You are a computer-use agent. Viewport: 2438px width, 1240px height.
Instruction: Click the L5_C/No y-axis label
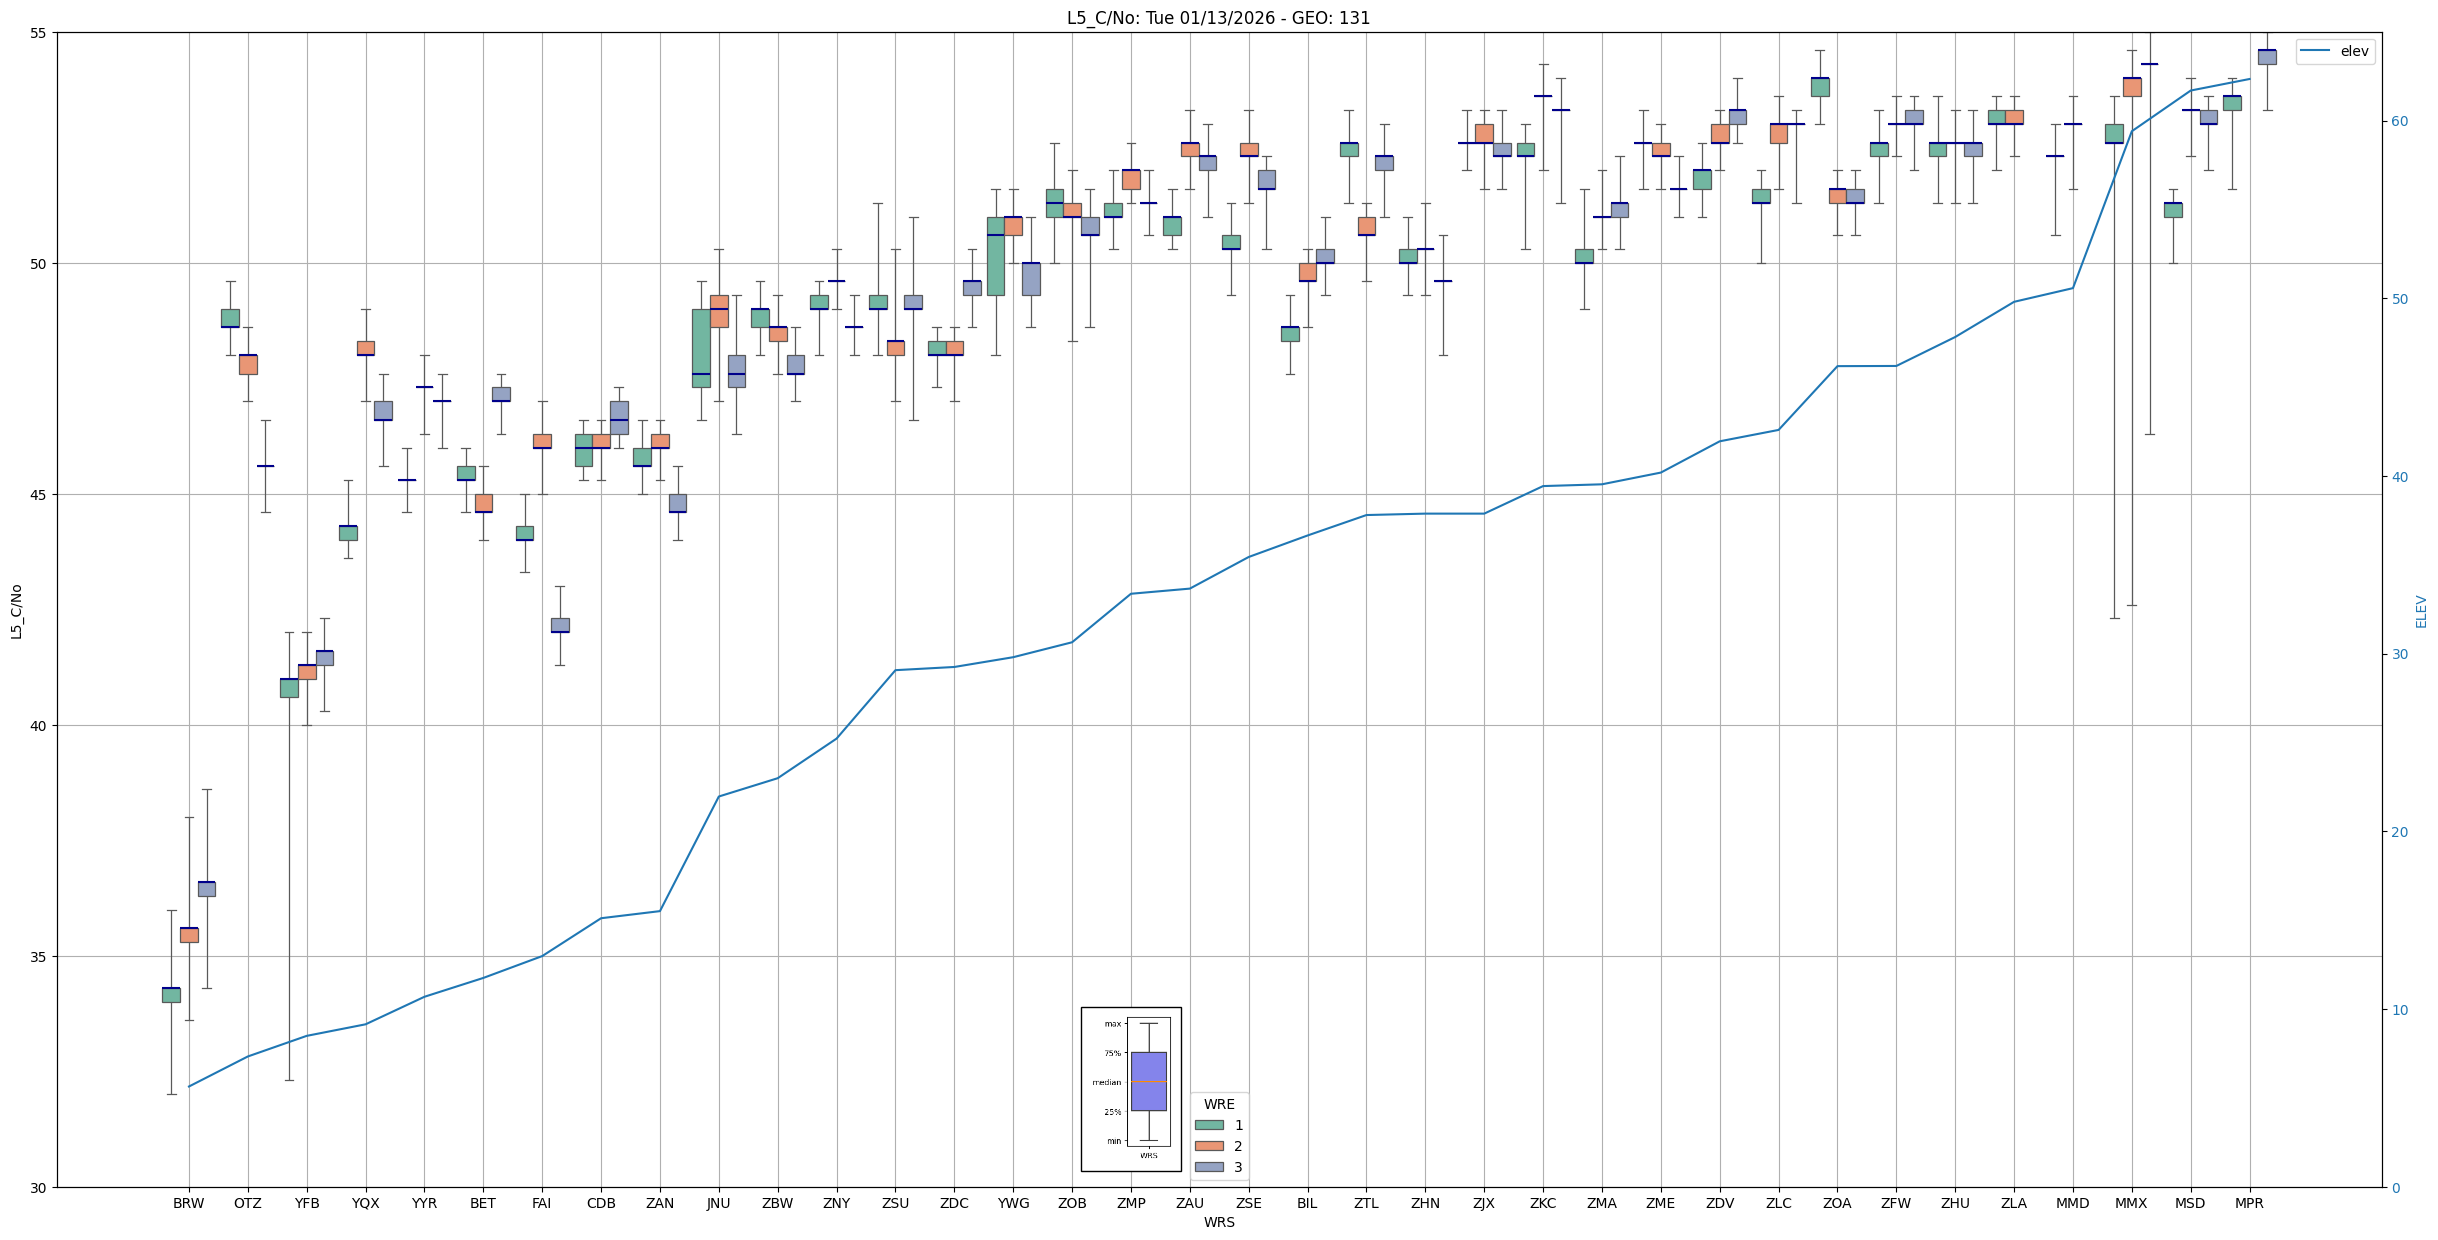click(x=16, y=611)
